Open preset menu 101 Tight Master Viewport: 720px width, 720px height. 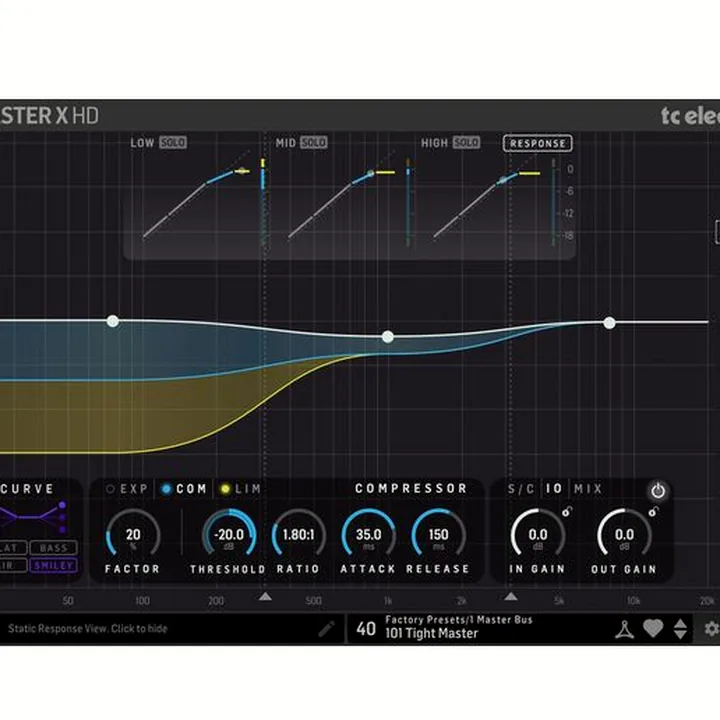(432, 634)
